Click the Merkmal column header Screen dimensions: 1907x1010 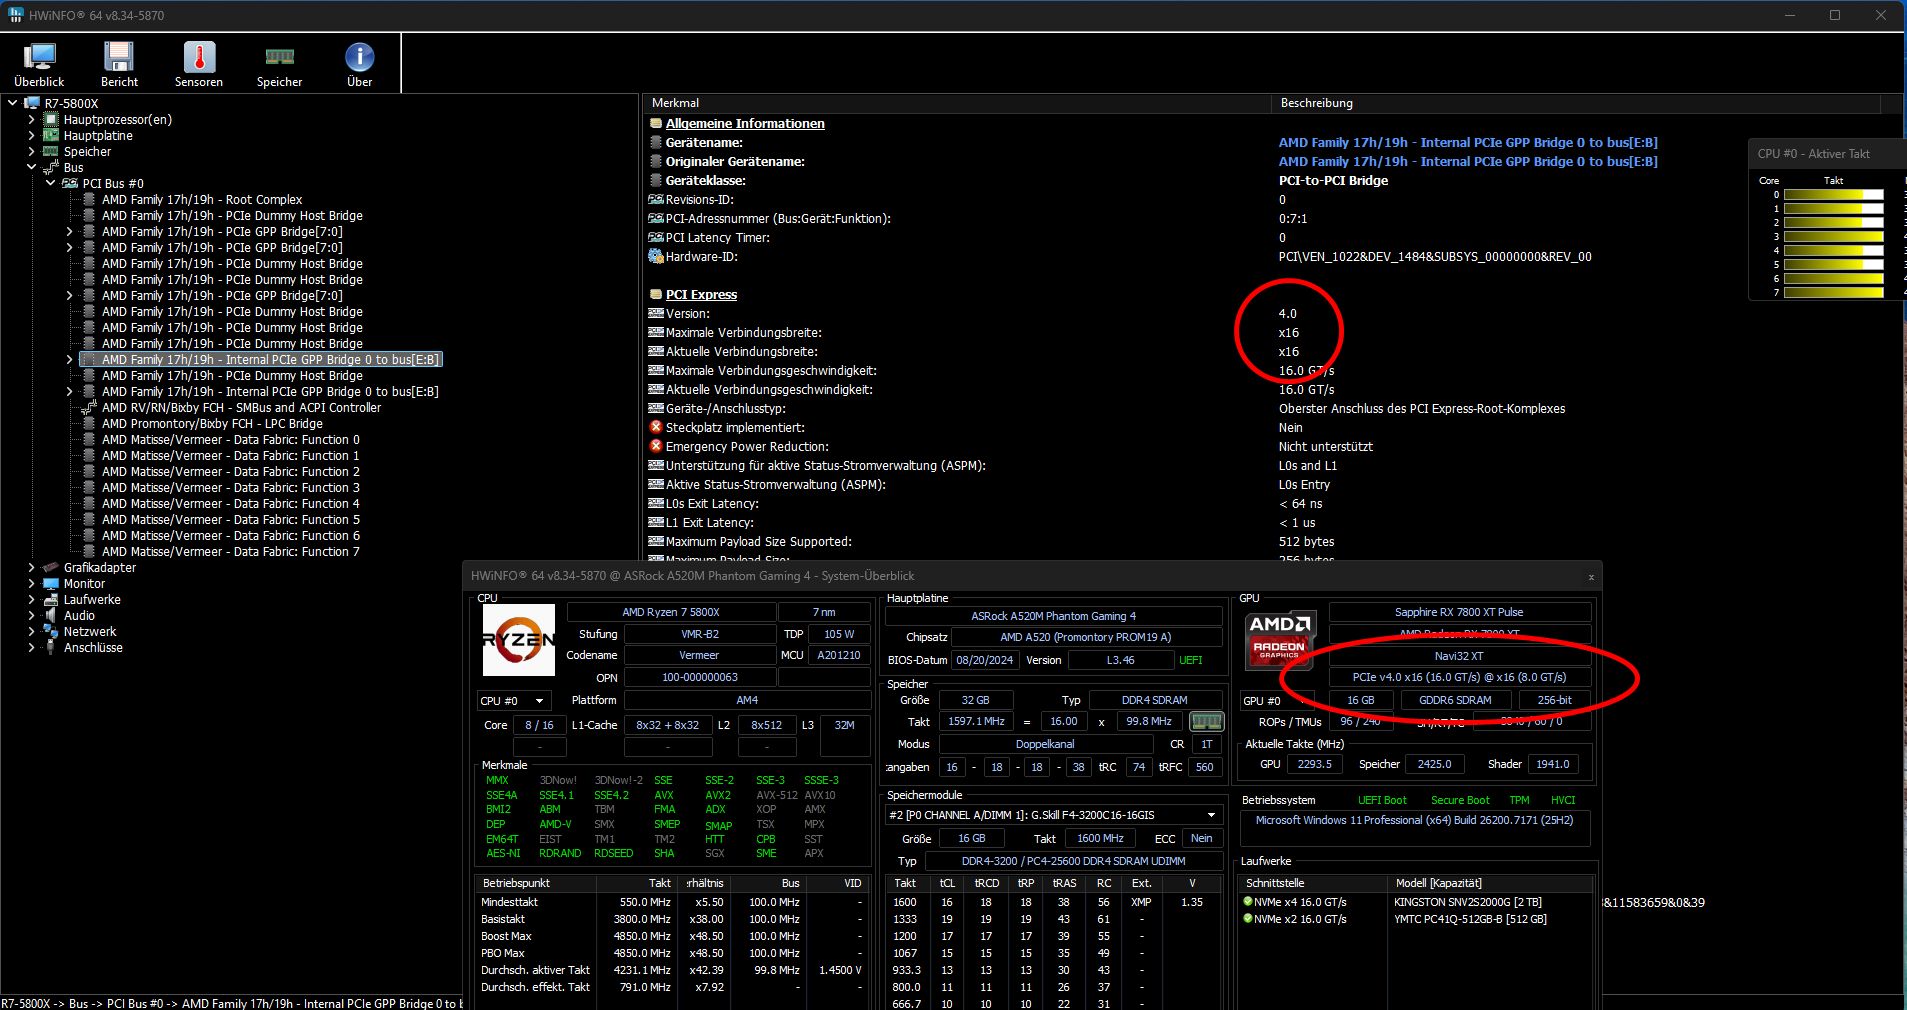[957, 103]
